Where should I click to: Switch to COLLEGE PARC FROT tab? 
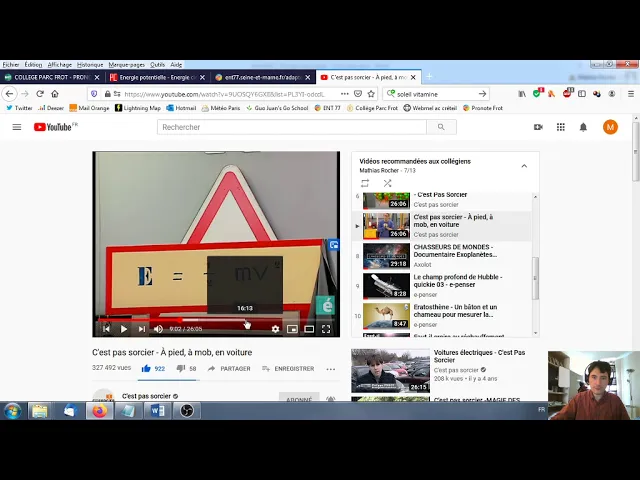point(52,77)
